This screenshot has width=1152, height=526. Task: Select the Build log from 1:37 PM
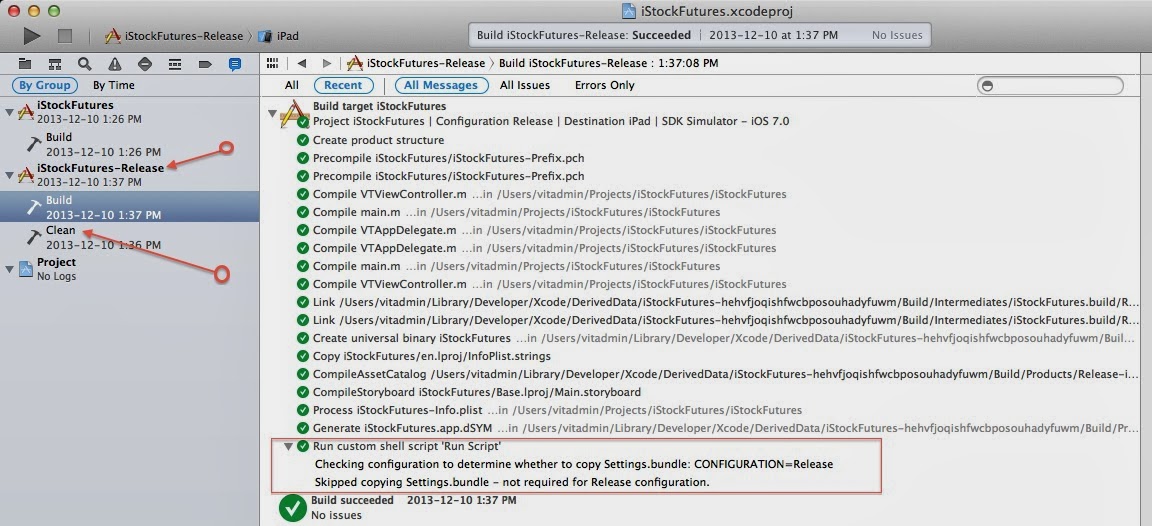pyautogui.click(x=129, y=206)
